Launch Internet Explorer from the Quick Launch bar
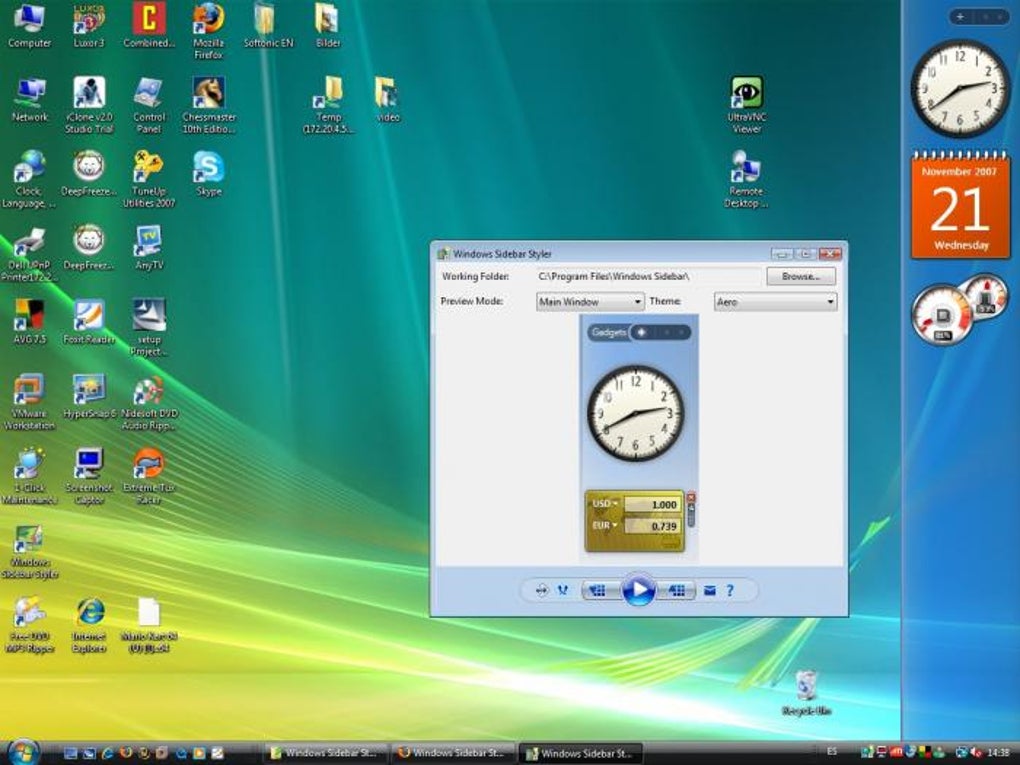This screenshot has width=1020, height=765. click(107, 753)
